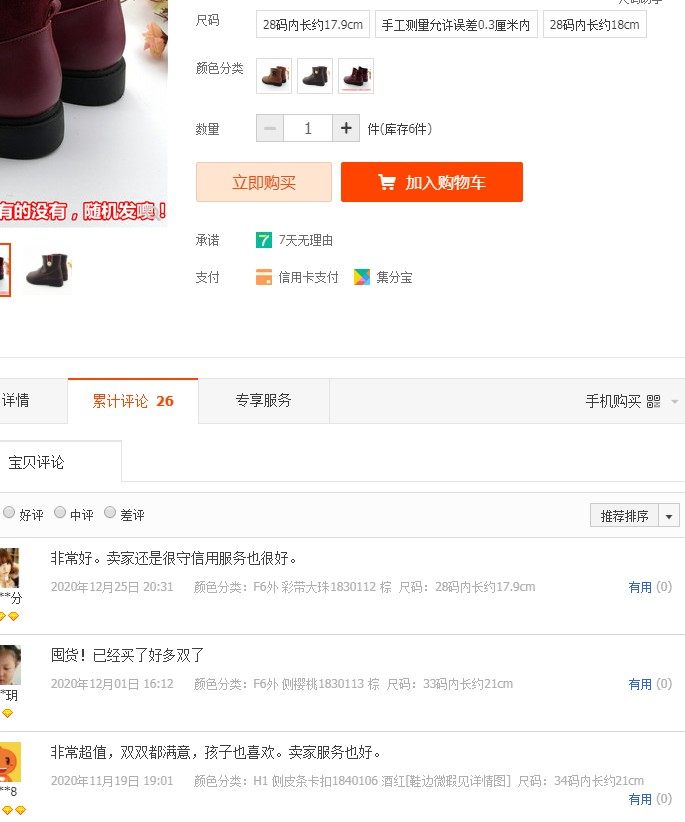Viewport: 685px width, 822px height.
Task: Click the 集分宝 colorful icon
Action: pos(362,277)
